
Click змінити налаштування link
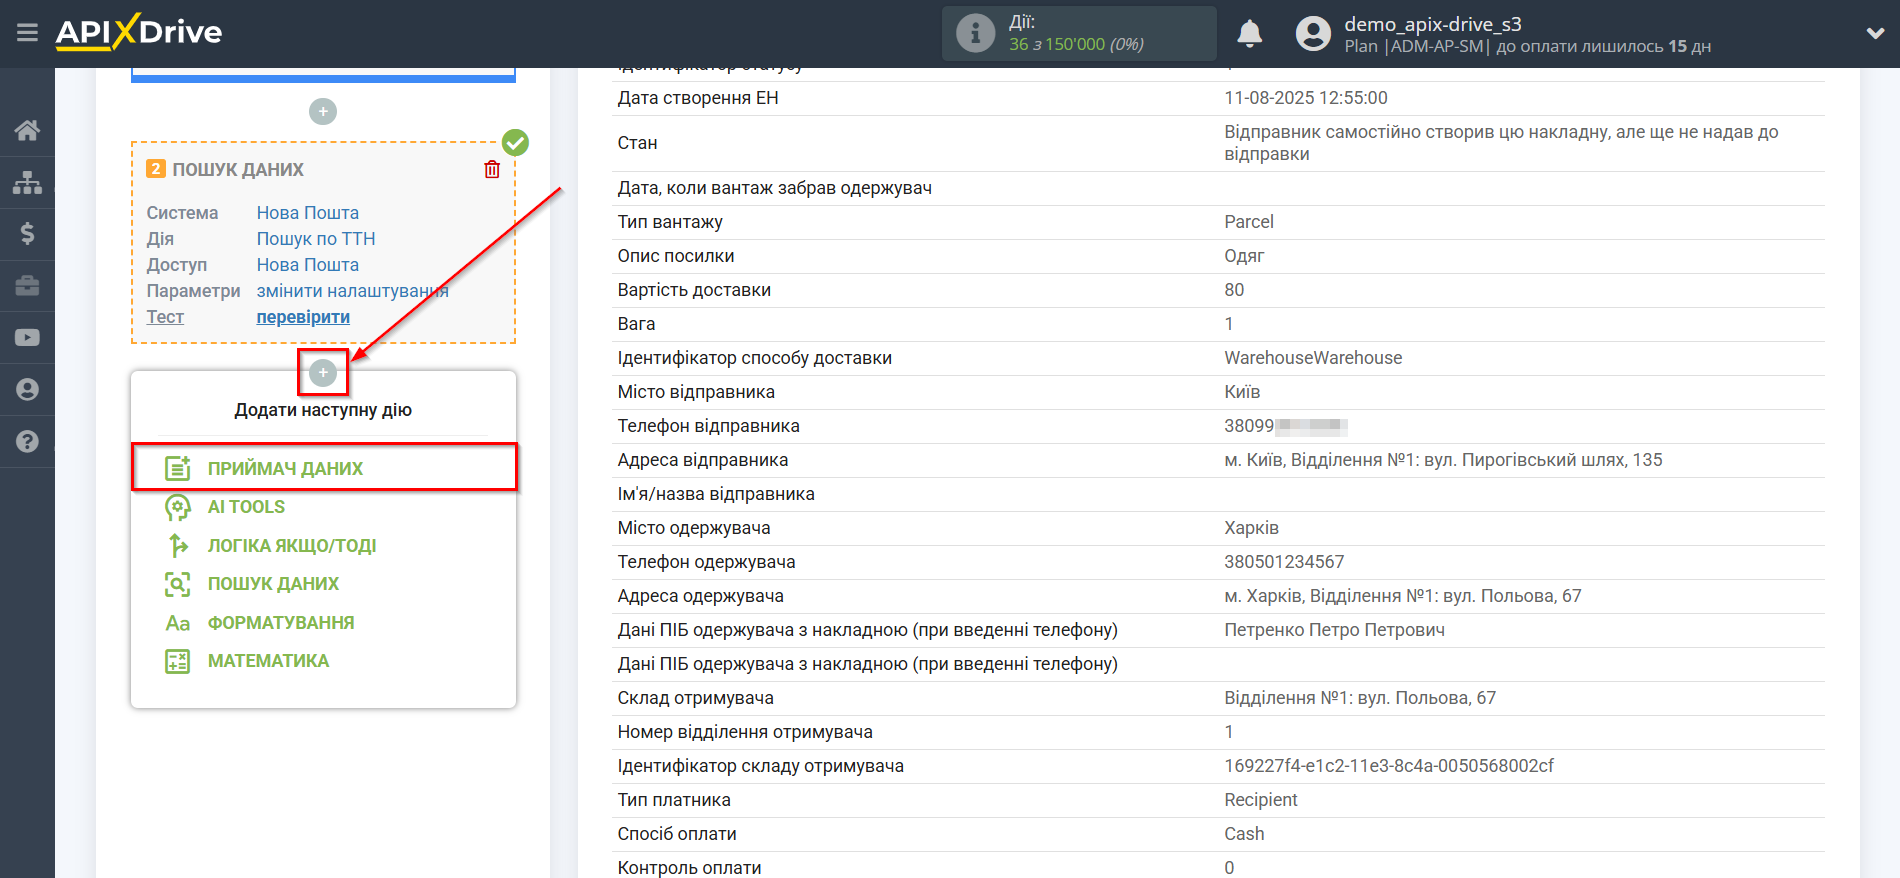pos(353,291)
